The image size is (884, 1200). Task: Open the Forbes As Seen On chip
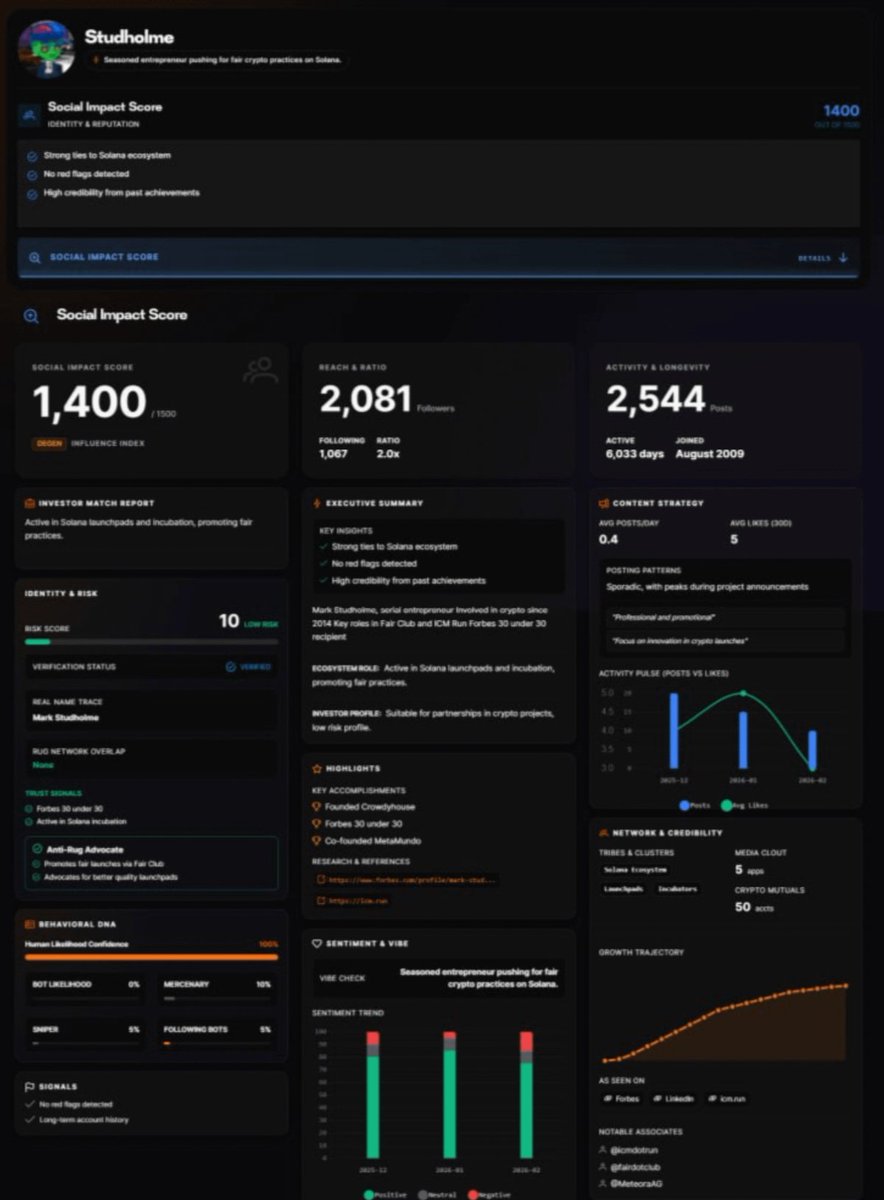pyautogui.click(x=621, y=1098)
